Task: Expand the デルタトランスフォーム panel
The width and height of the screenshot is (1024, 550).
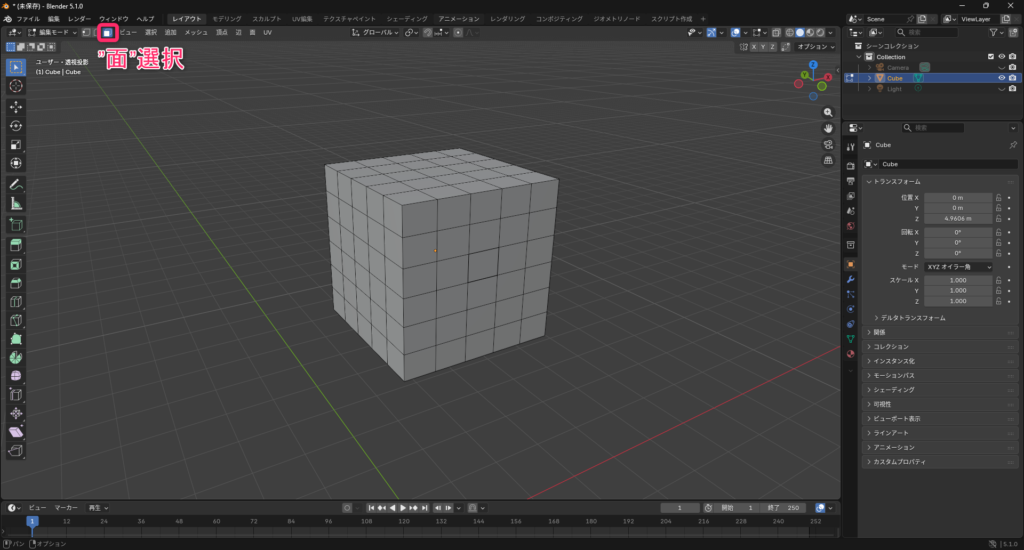Action: (x=912, y=318)
